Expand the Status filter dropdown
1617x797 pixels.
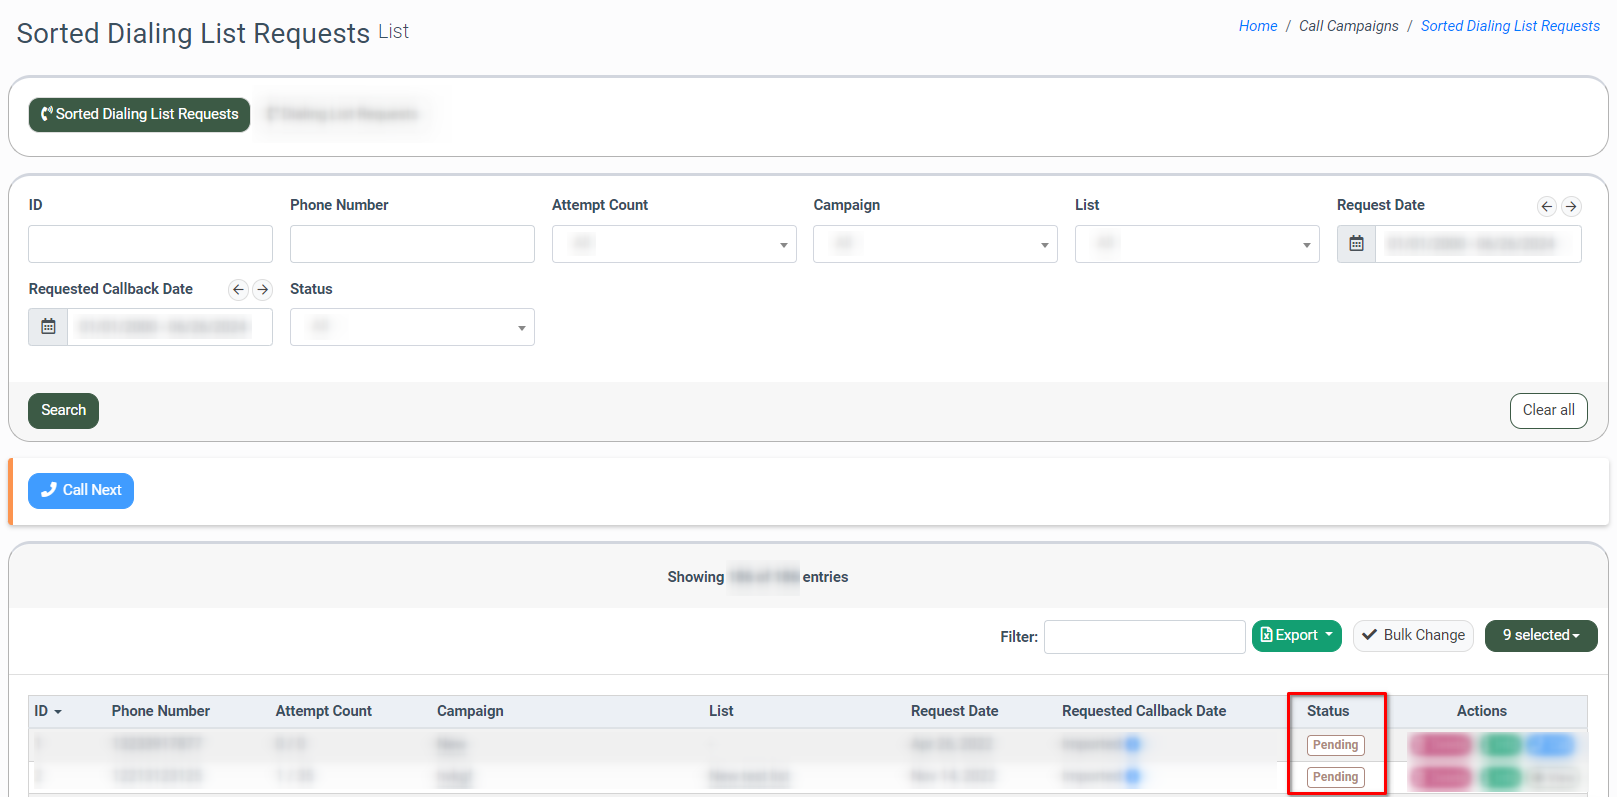(x=411, y=327)
